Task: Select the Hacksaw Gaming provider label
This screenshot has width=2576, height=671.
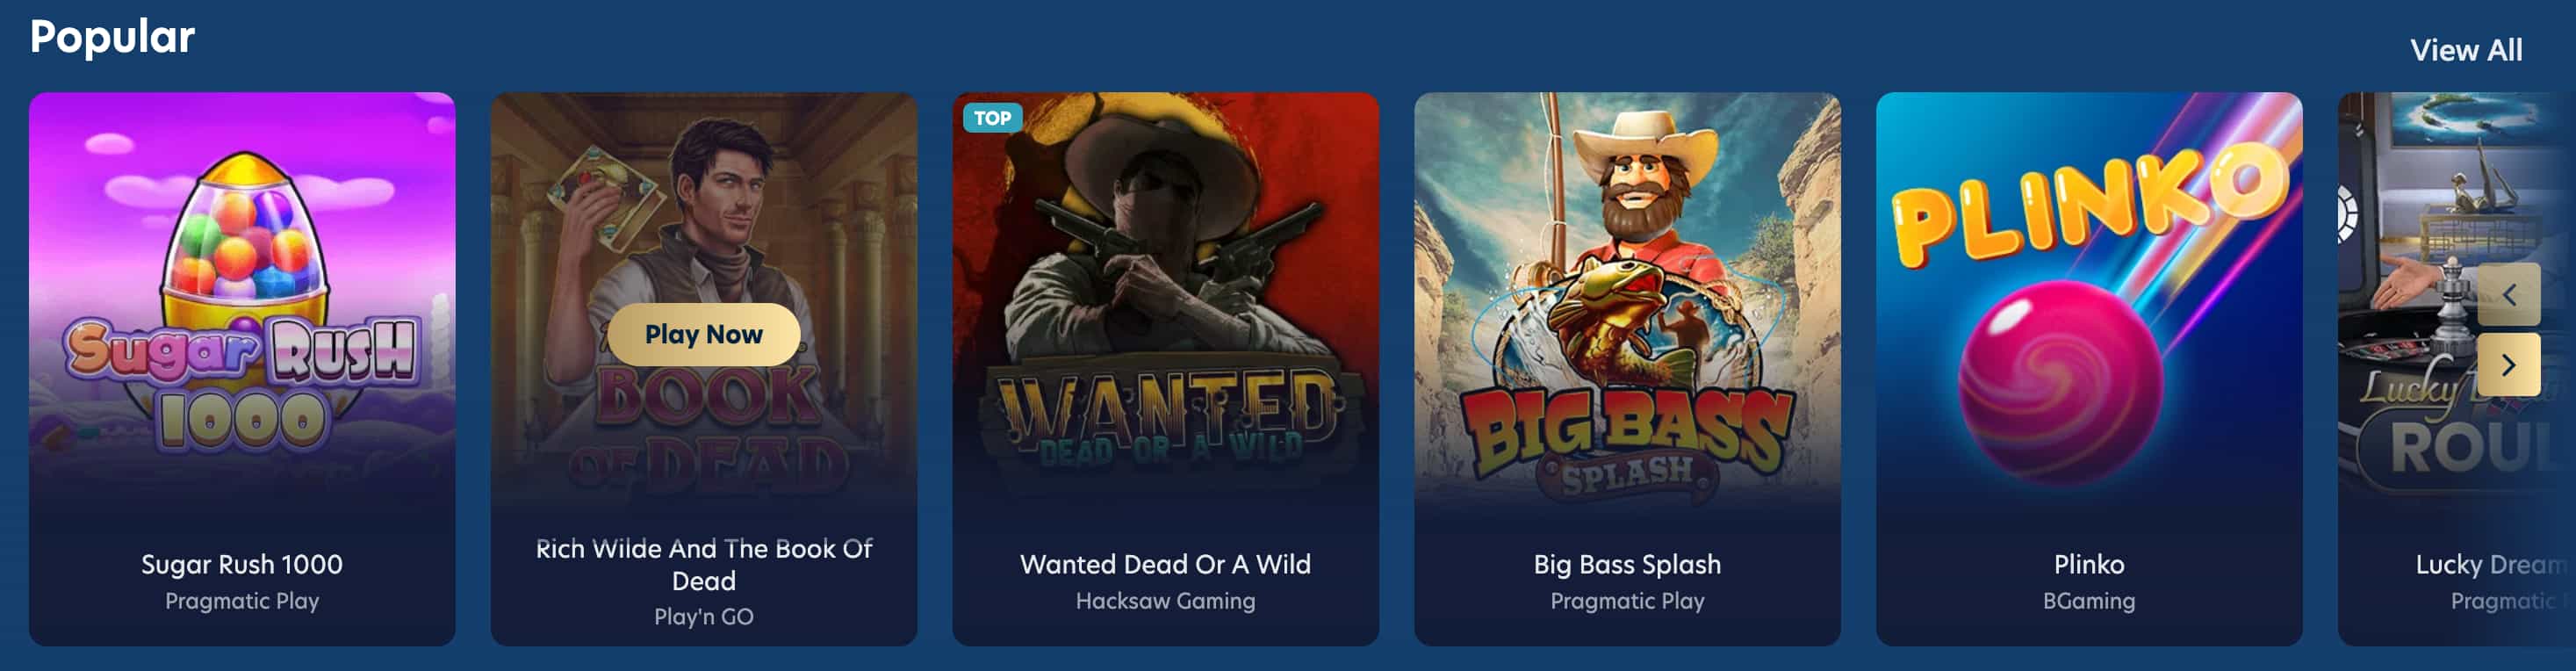Action: click(x=1165, y=601)
